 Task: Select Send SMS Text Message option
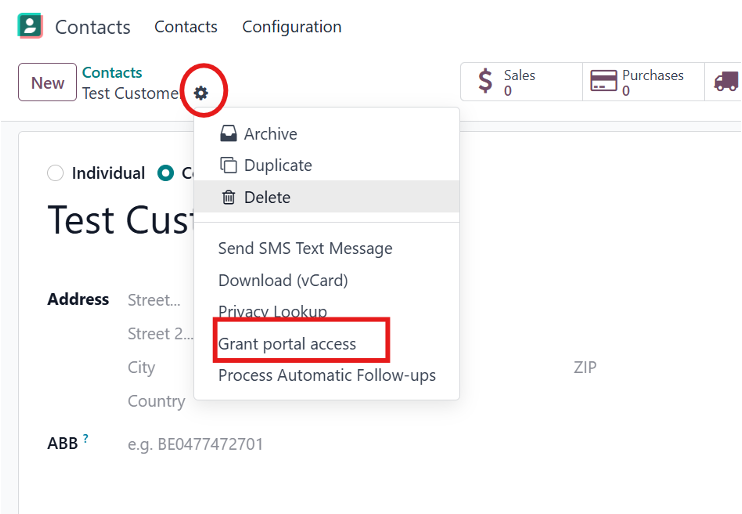coord(305,248)
